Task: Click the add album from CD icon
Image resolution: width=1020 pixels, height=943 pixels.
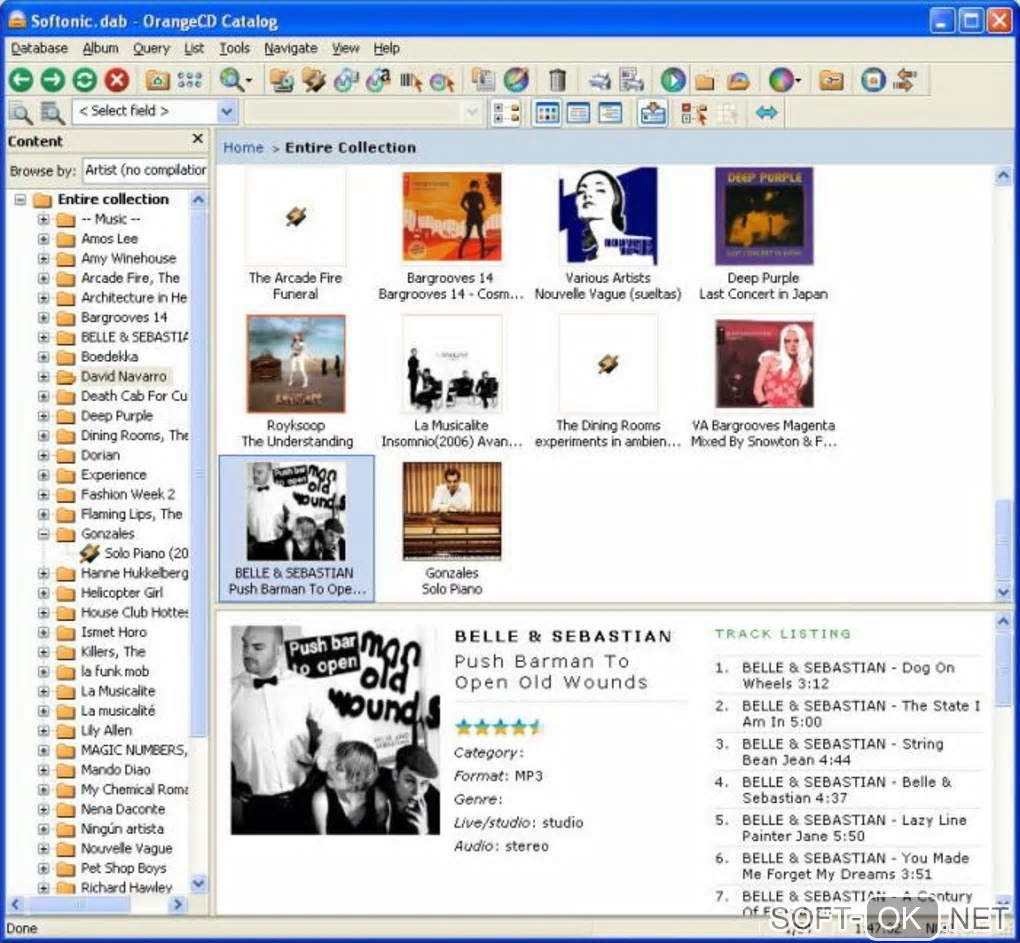Action: [282, 80]
